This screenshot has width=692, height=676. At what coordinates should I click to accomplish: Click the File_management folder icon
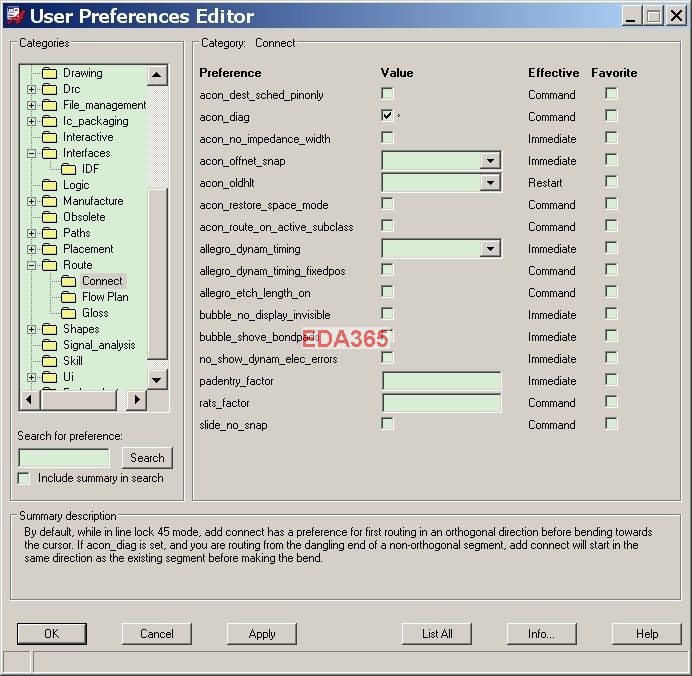click(49, 105)
